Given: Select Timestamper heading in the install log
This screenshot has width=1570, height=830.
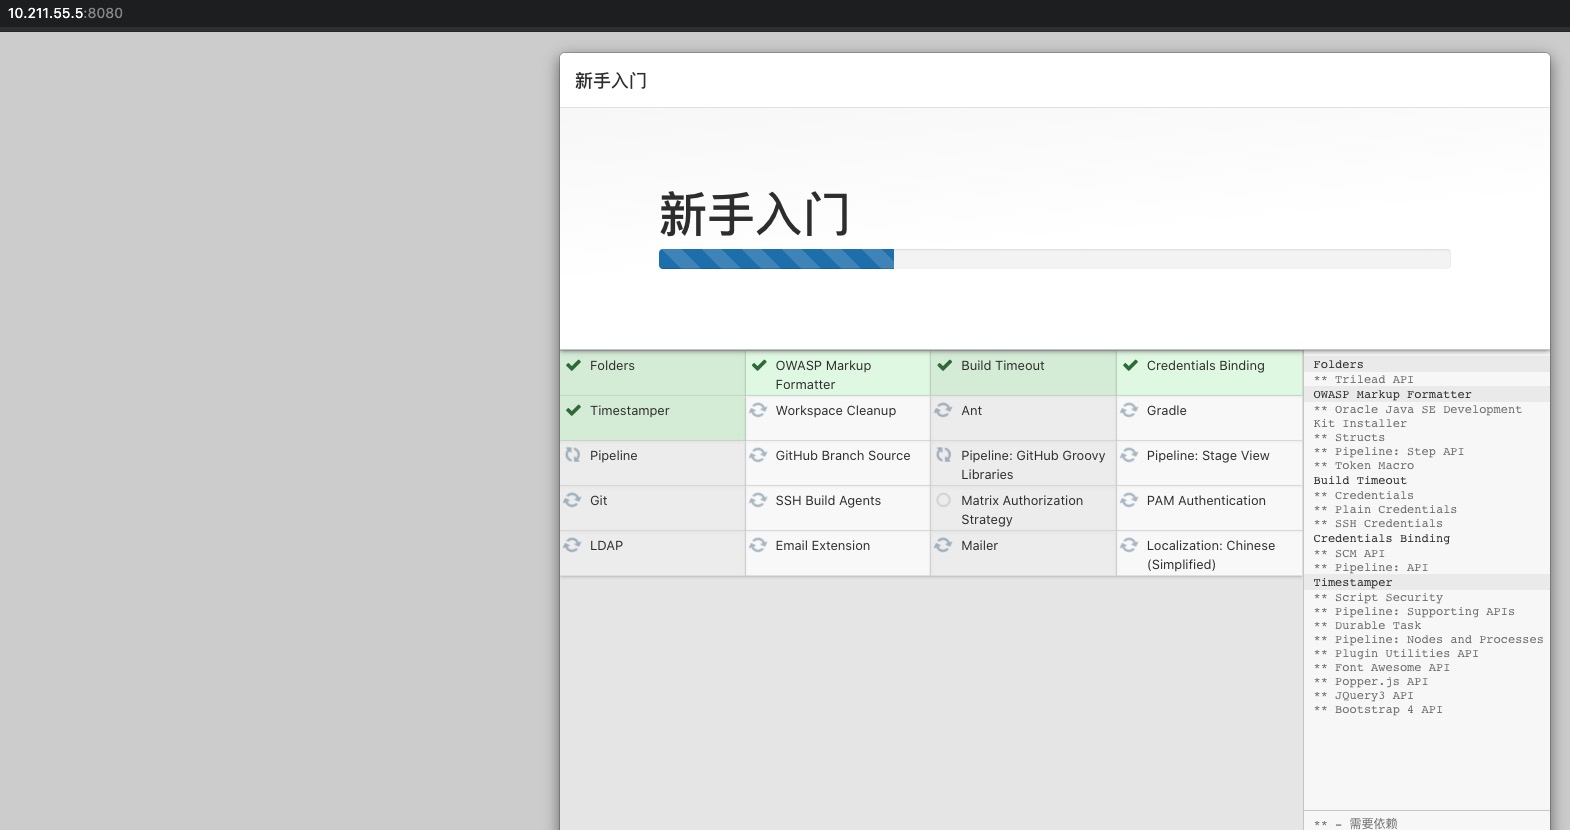Looking at the screenshot, I should tap(1352, 583).
